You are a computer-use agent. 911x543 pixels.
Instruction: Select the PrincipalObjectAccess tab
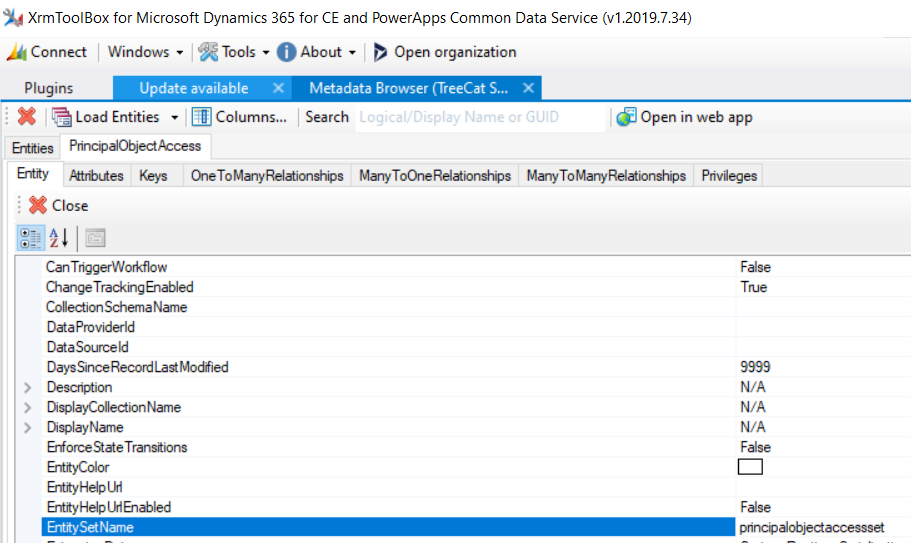click(x=135, y=146)
